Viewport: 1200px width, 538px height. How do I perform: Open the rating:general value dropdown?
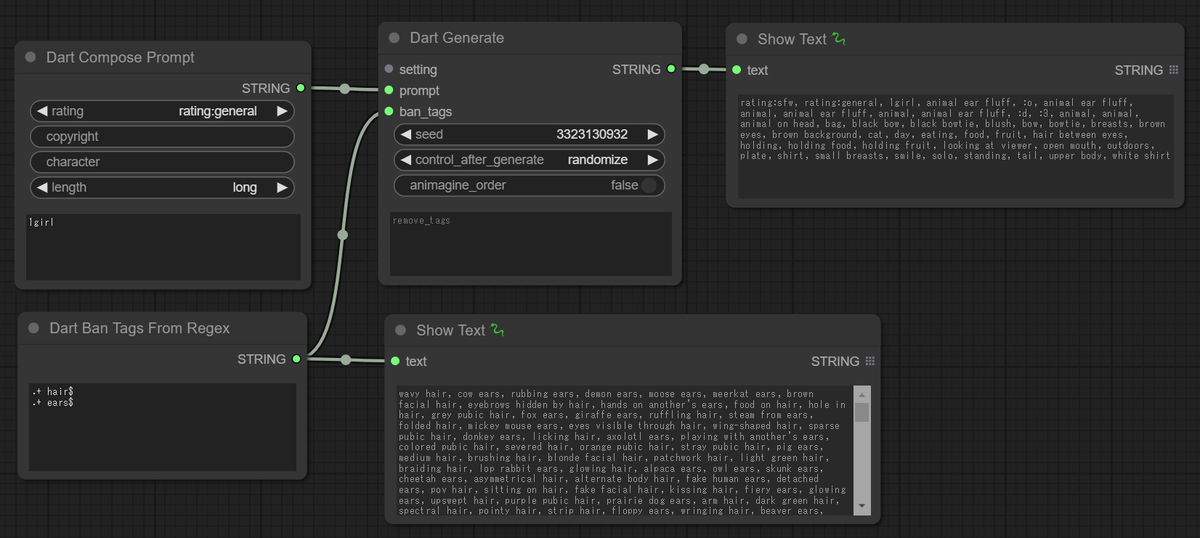point(217,111)
